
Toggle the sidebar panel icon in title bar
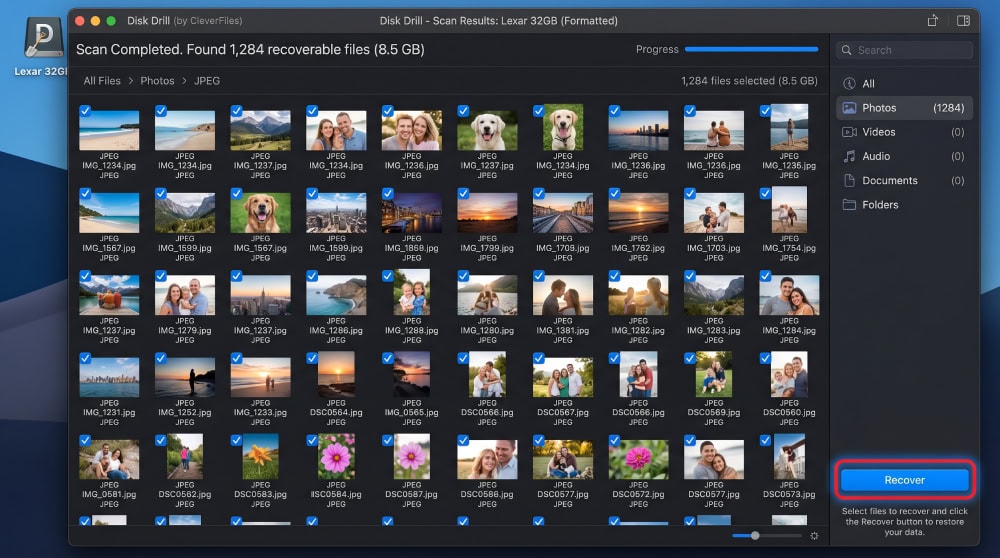pos(963,20)
